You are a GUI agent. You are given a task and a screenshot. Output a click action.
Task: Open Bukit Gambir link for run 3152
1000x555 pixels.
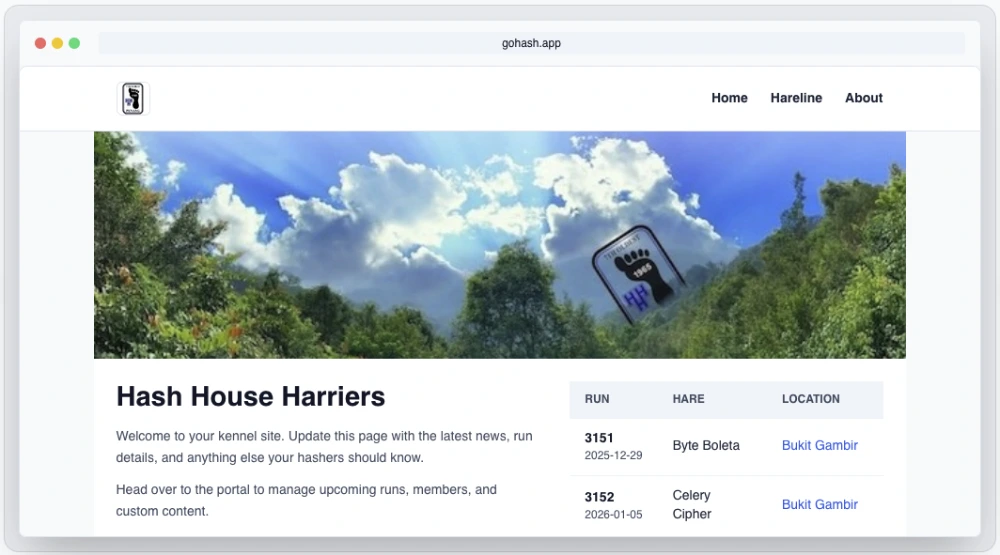point(820,505)
